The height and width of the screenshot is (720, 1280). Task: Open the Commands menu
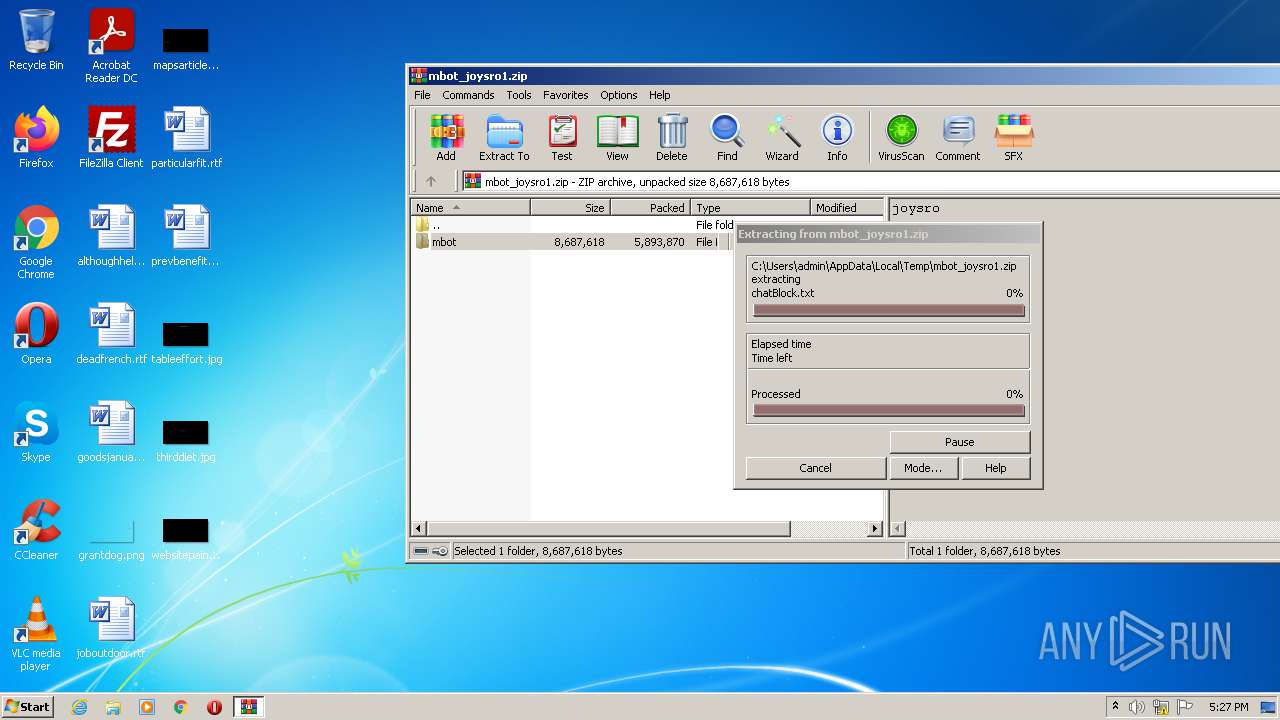click(x=468, y=95)
